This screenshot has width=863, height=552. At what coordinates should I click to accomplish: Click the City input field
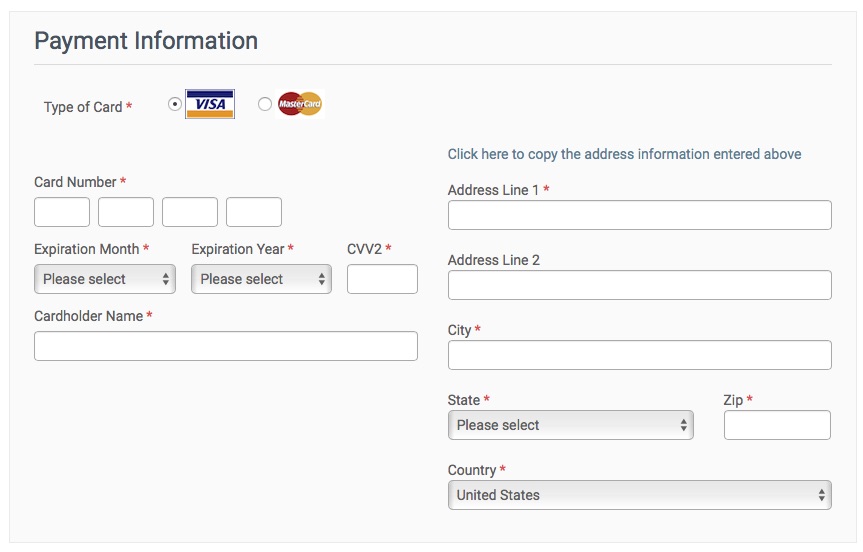(640, 355)
